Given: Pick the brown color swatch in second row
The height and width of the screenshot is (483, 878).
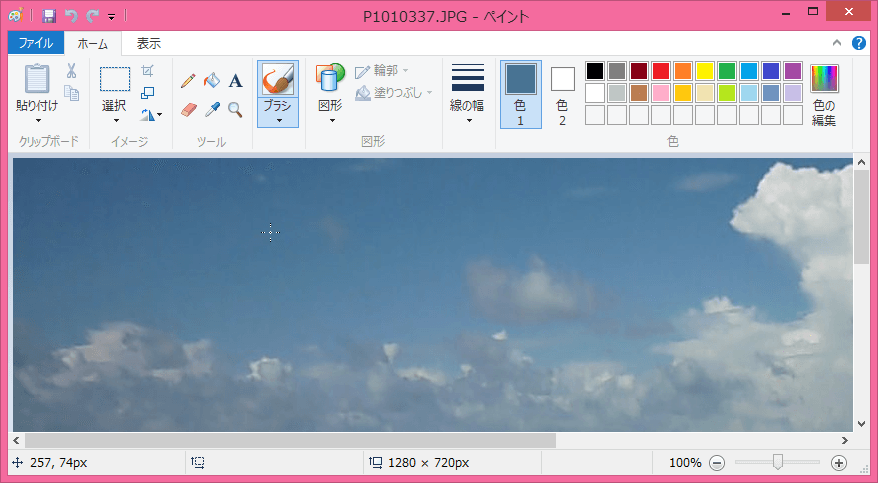Looking at the screenshot, I should (x=639, y=93).
